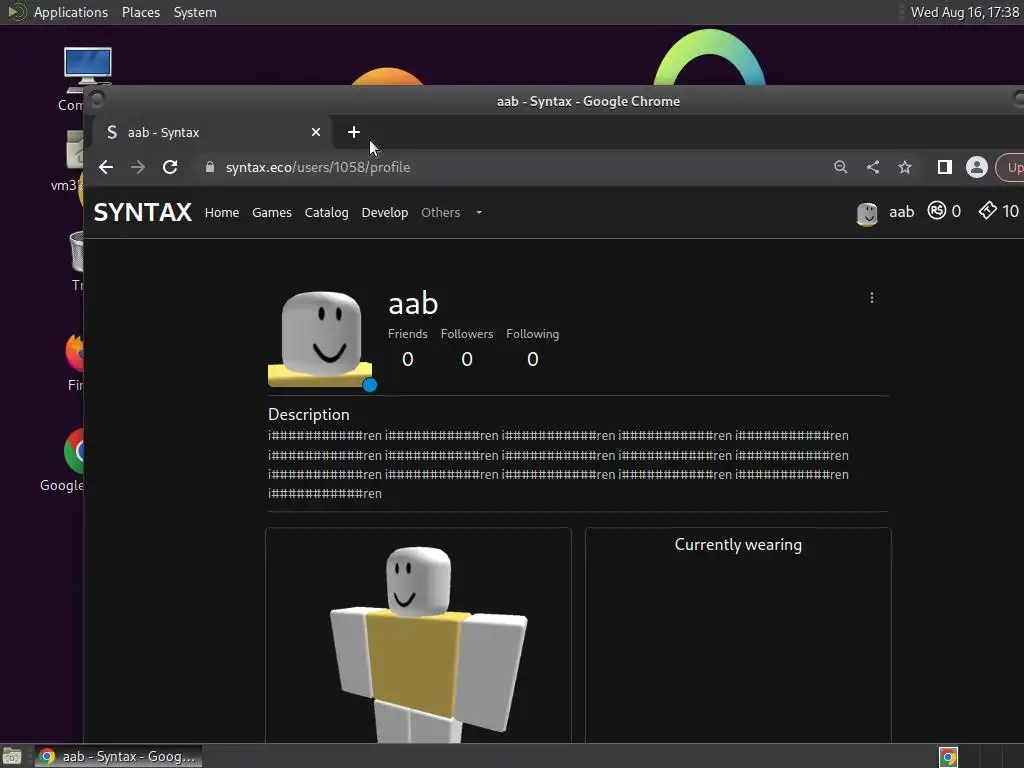Click the clock showing Wed Aug 16
Screen dimensions: 1024x768
click(x=965, y=12)
